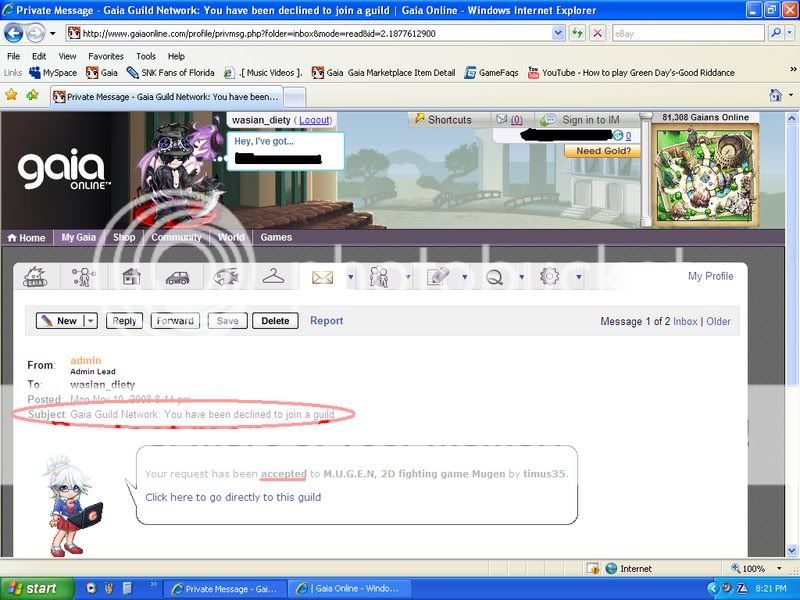Open the Gaia house icon in the toolbar

tap(129, 276)
